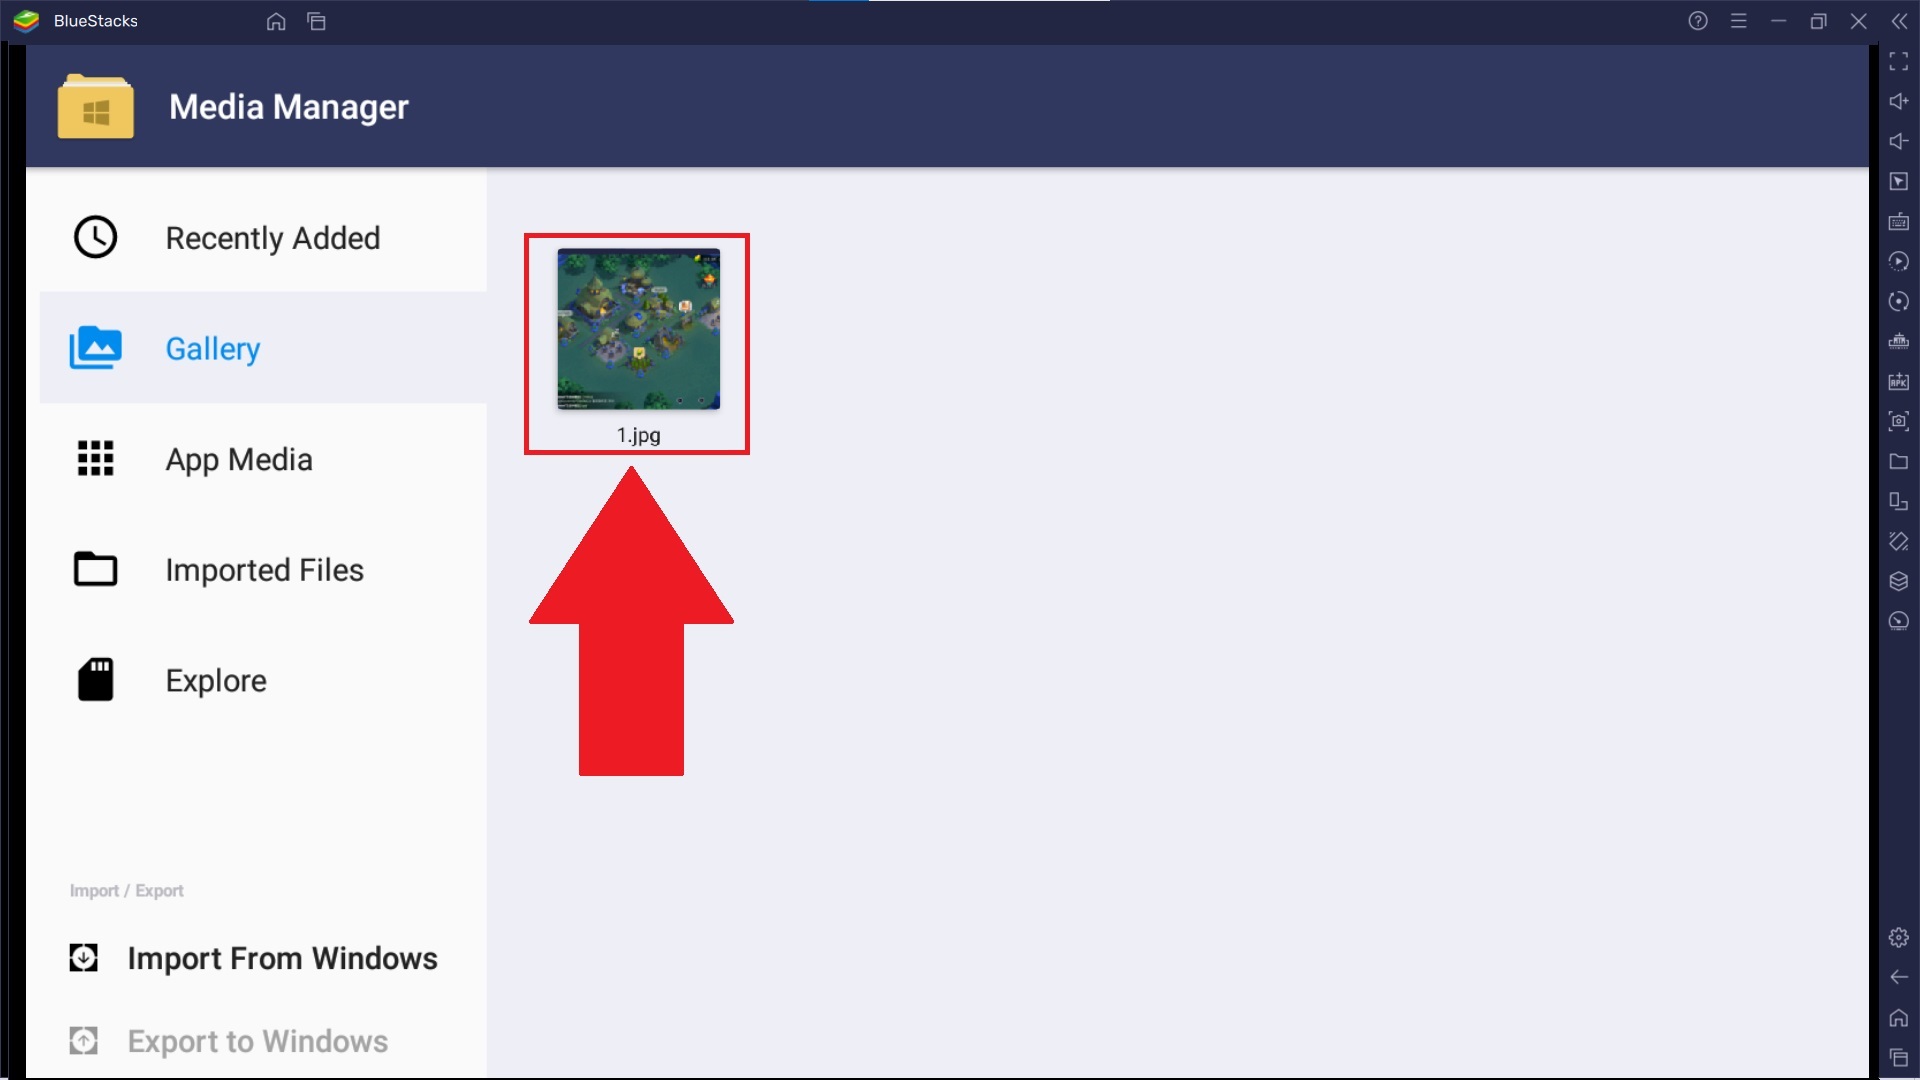This screenshot has width=1920, height=1080.
Task: Click the Gallery tab in sidebar
Action: pyautogui.click(x=212, y=347)
